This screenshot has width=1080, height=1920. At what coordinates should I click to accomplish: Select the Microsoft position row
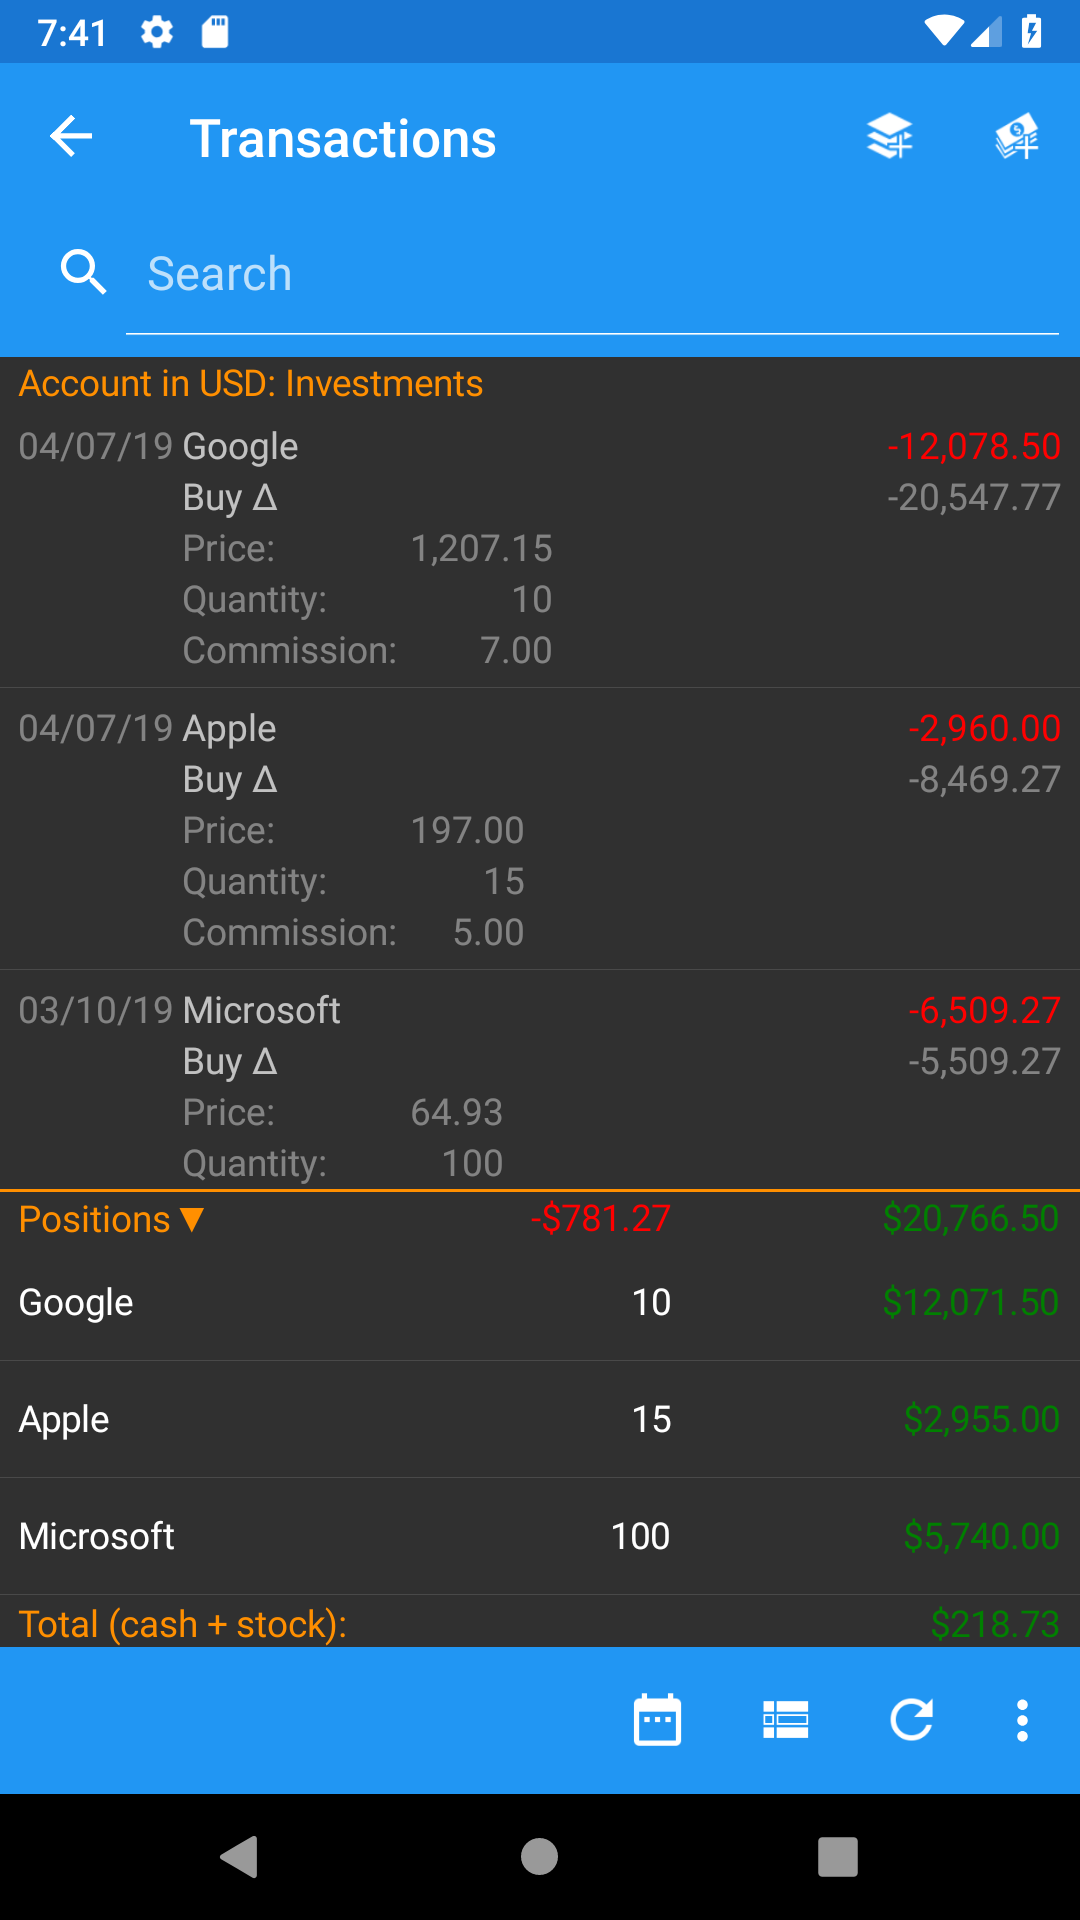click(x=540, y=1536)
